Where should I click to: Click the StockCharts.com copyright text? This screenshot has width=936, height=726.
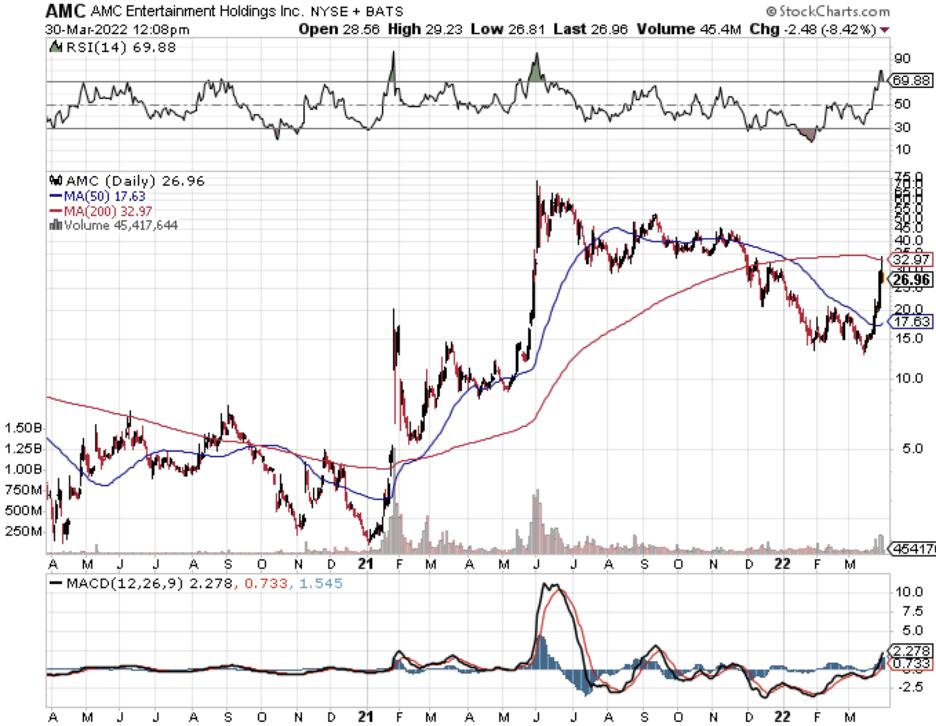[x=827, y=11]
